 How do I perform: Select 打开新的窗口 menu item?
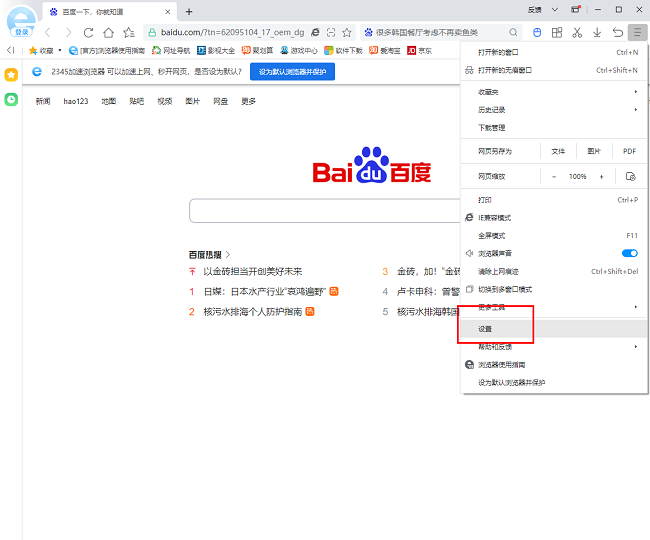point(554,52)
